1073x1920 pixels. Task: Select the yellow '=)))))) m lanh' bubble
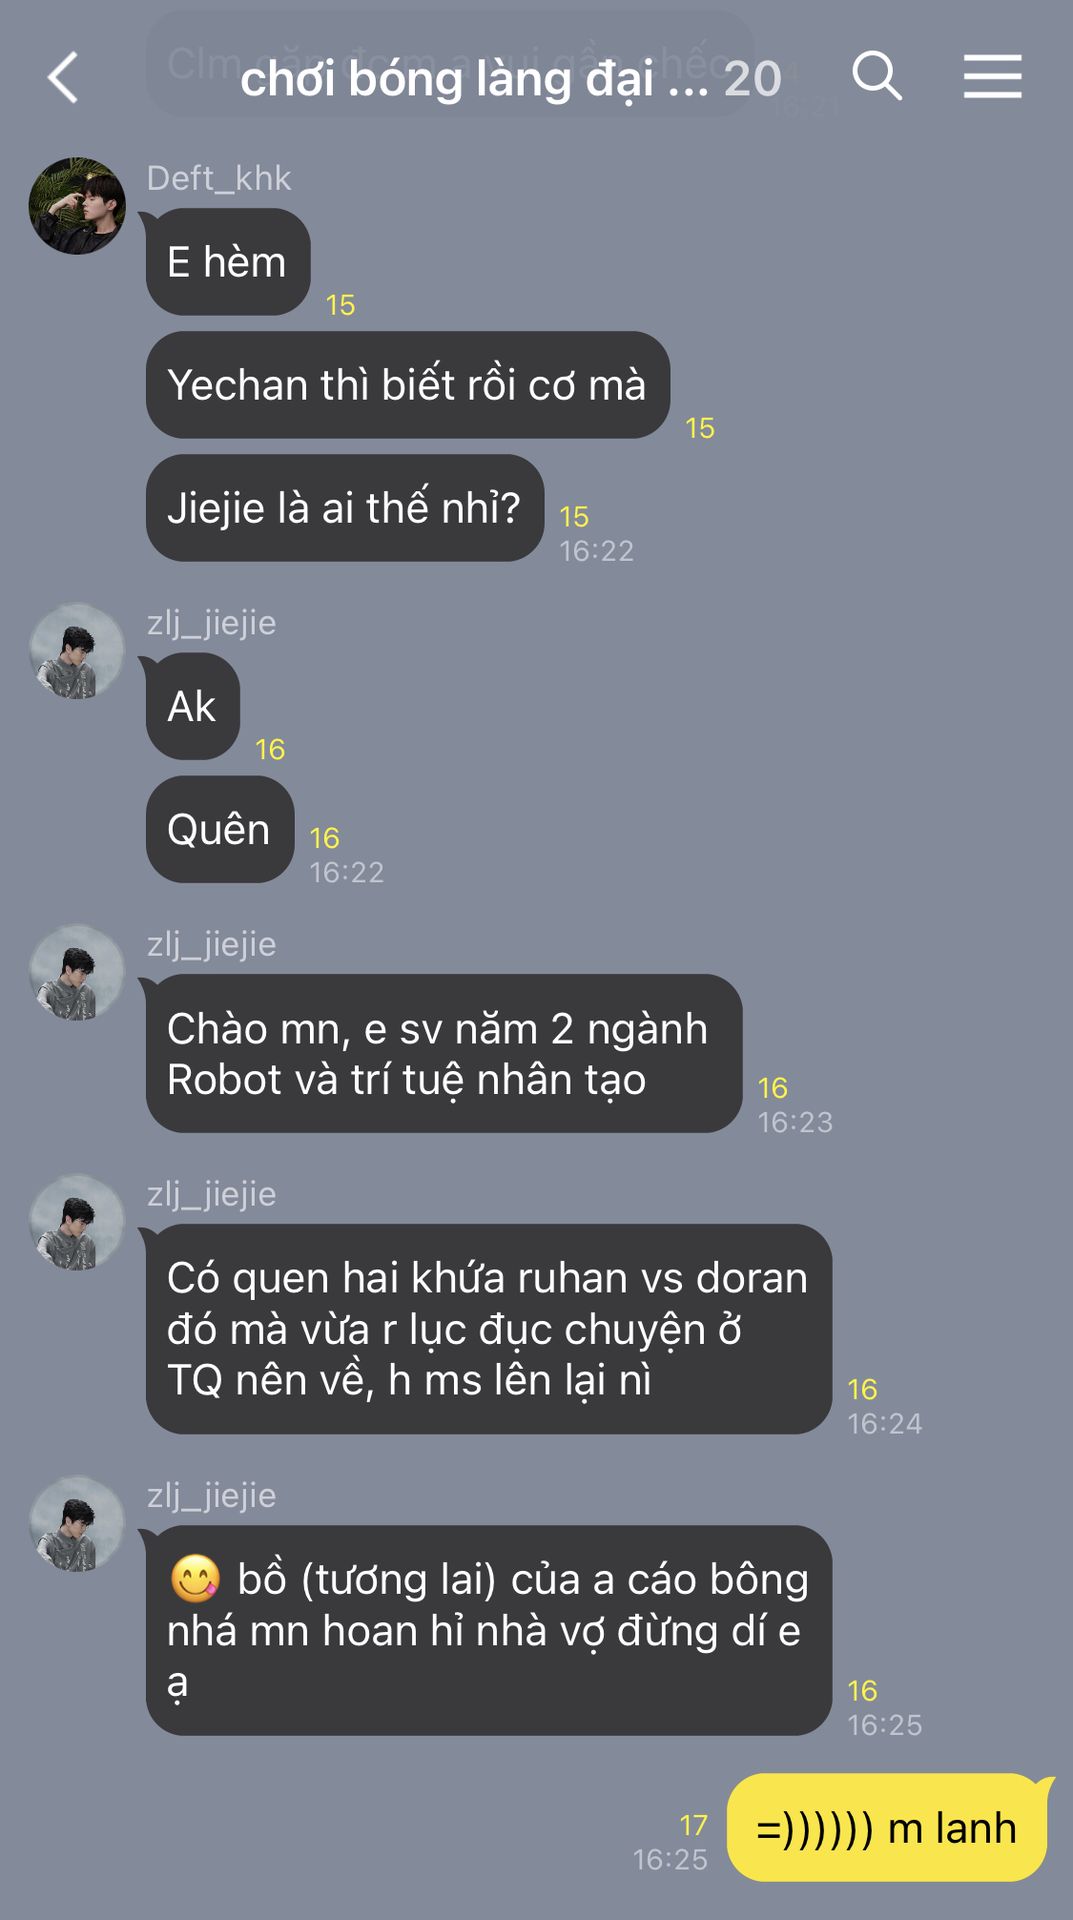[x=887, y=1828]
